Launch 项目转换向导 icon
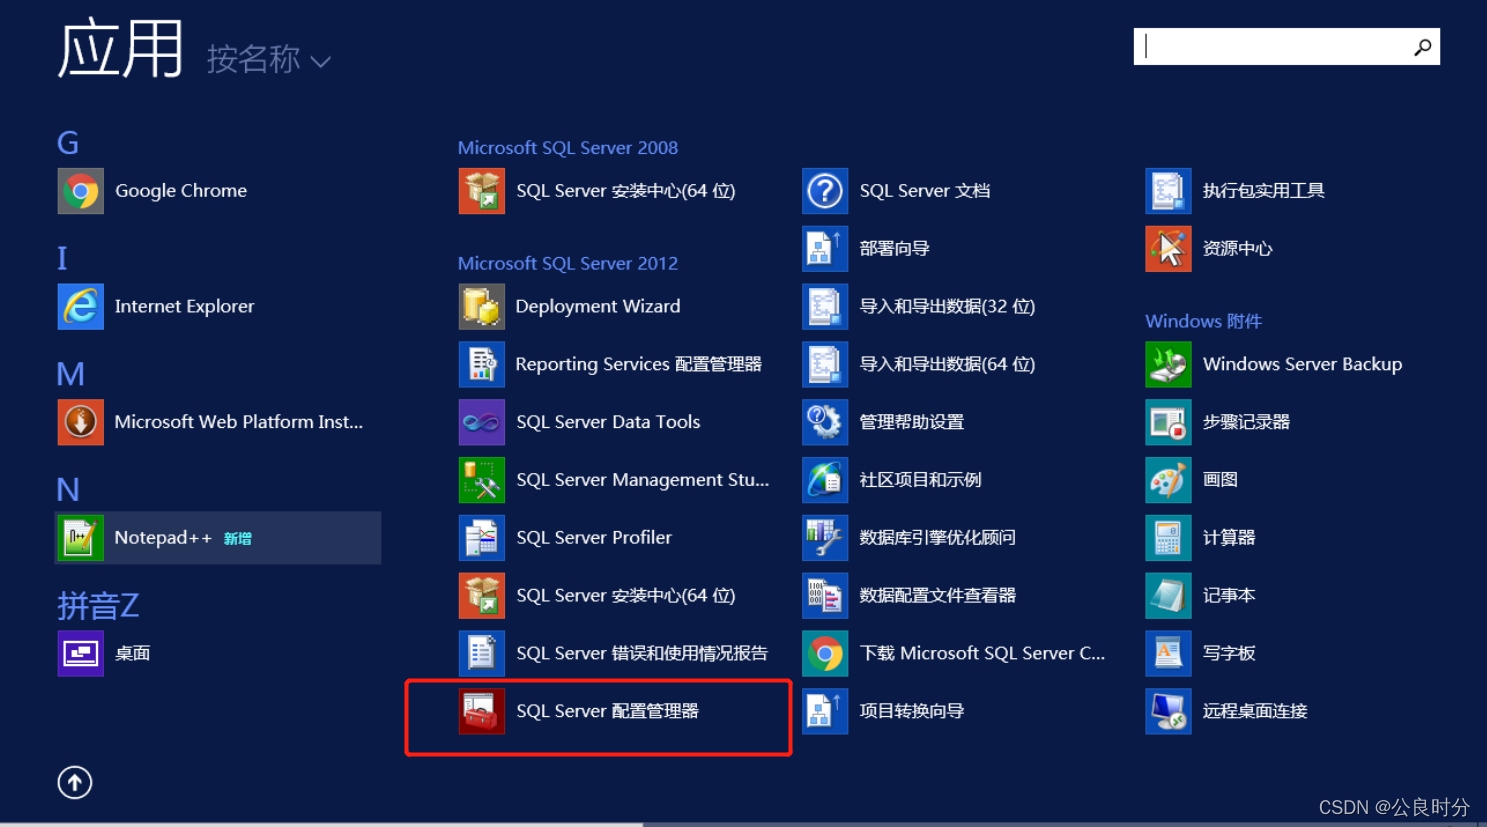The image size is (1487, 827). (x=825, y=712)
